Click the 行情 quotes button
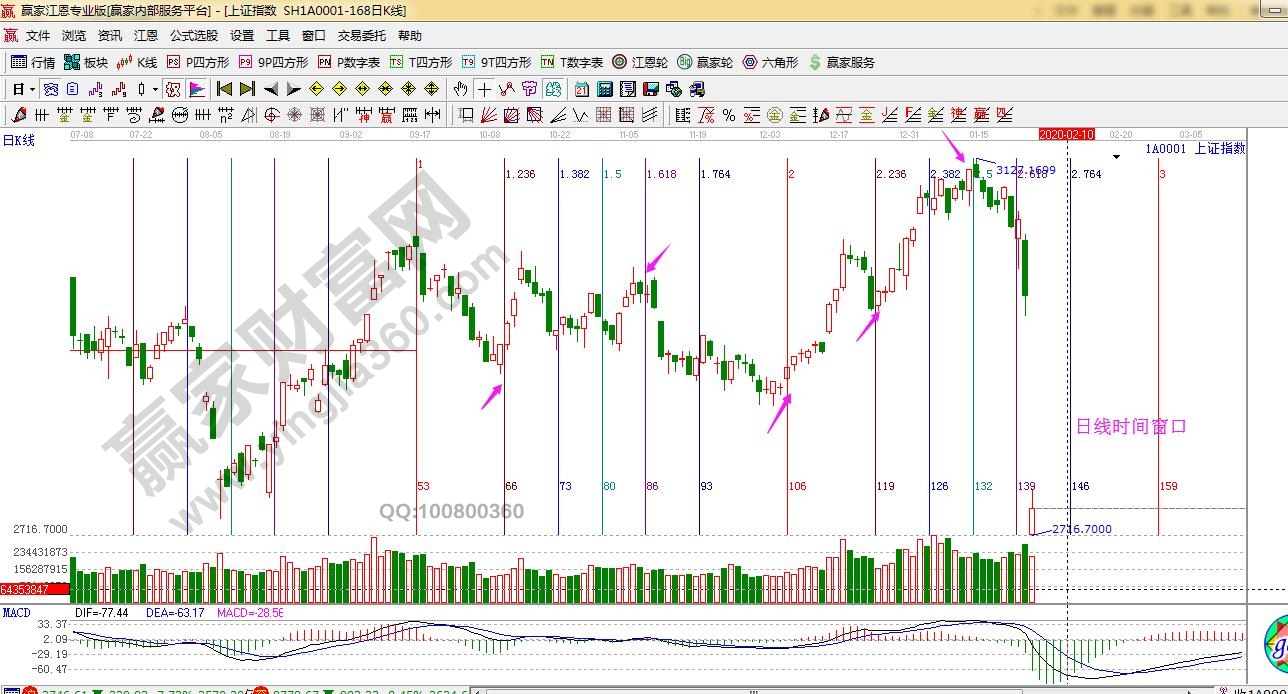This screenshot has width=1288, height=694. point(33,62)
